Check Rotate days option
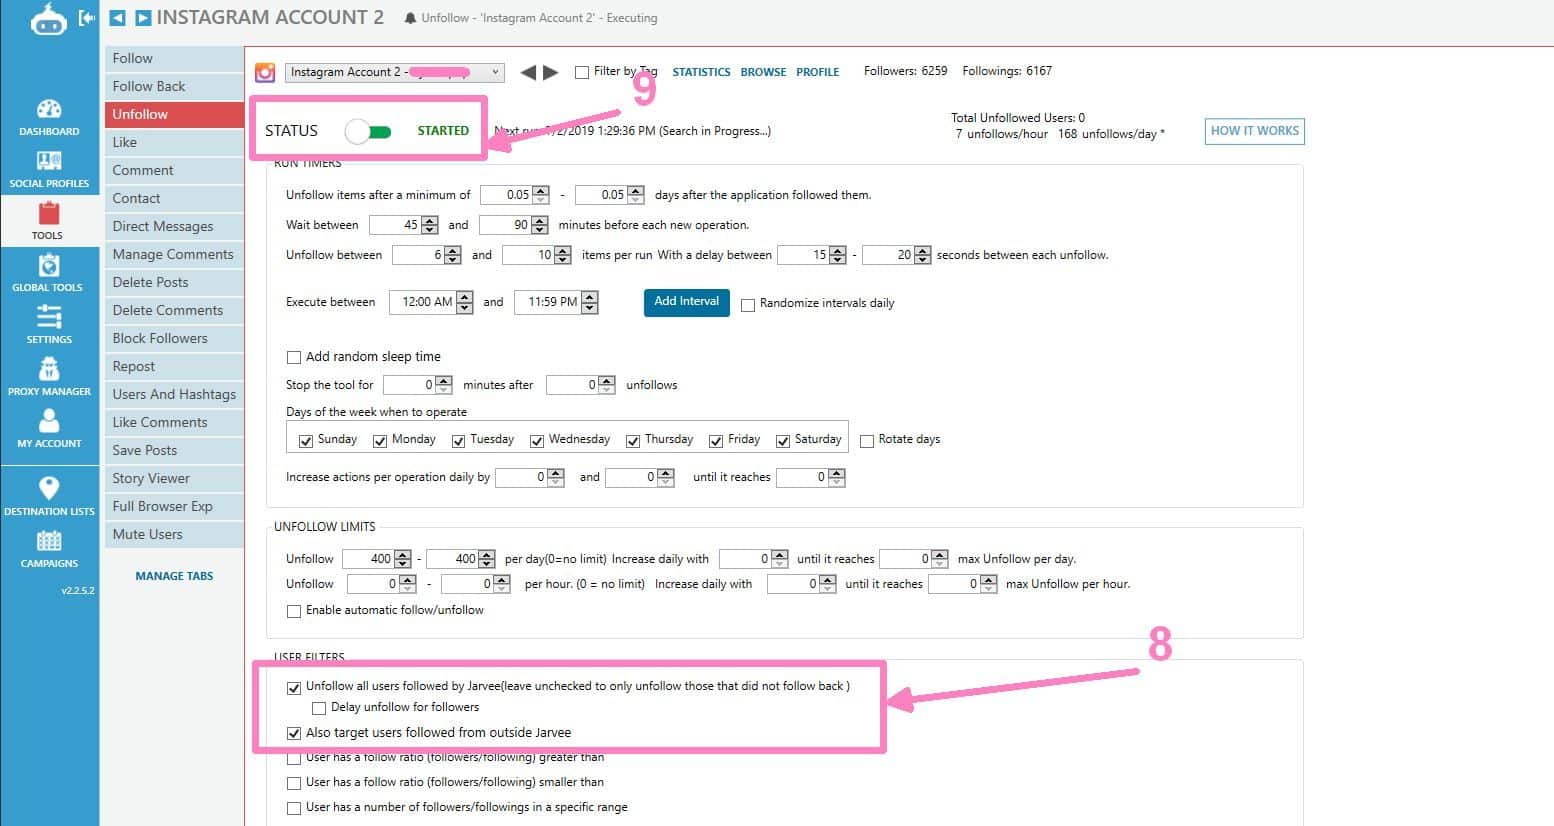The width and height of the screenshot is (1554, 826). point(867,441)
